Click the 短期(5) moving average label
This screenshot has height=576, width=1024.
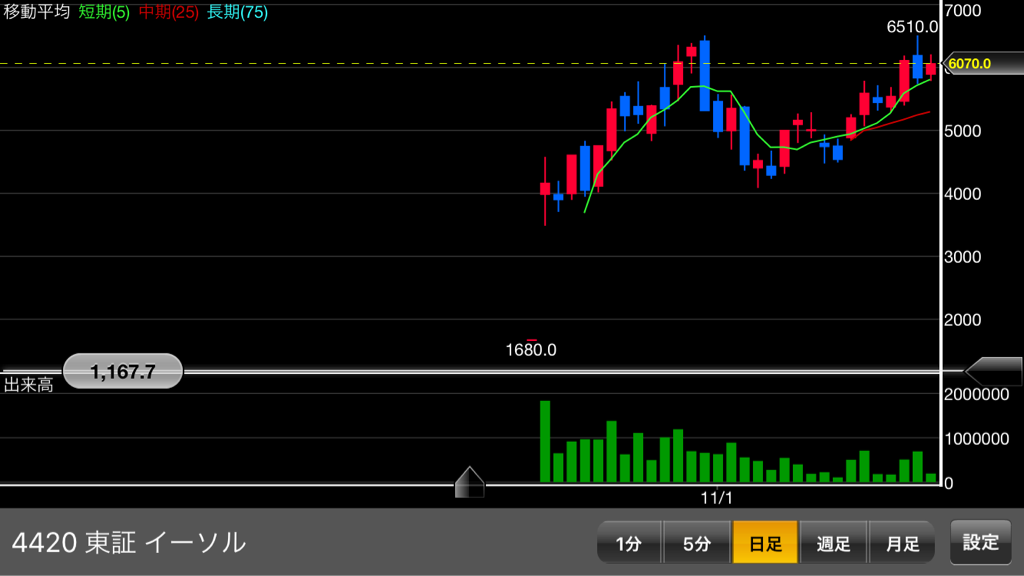click(x=104, y=12)
